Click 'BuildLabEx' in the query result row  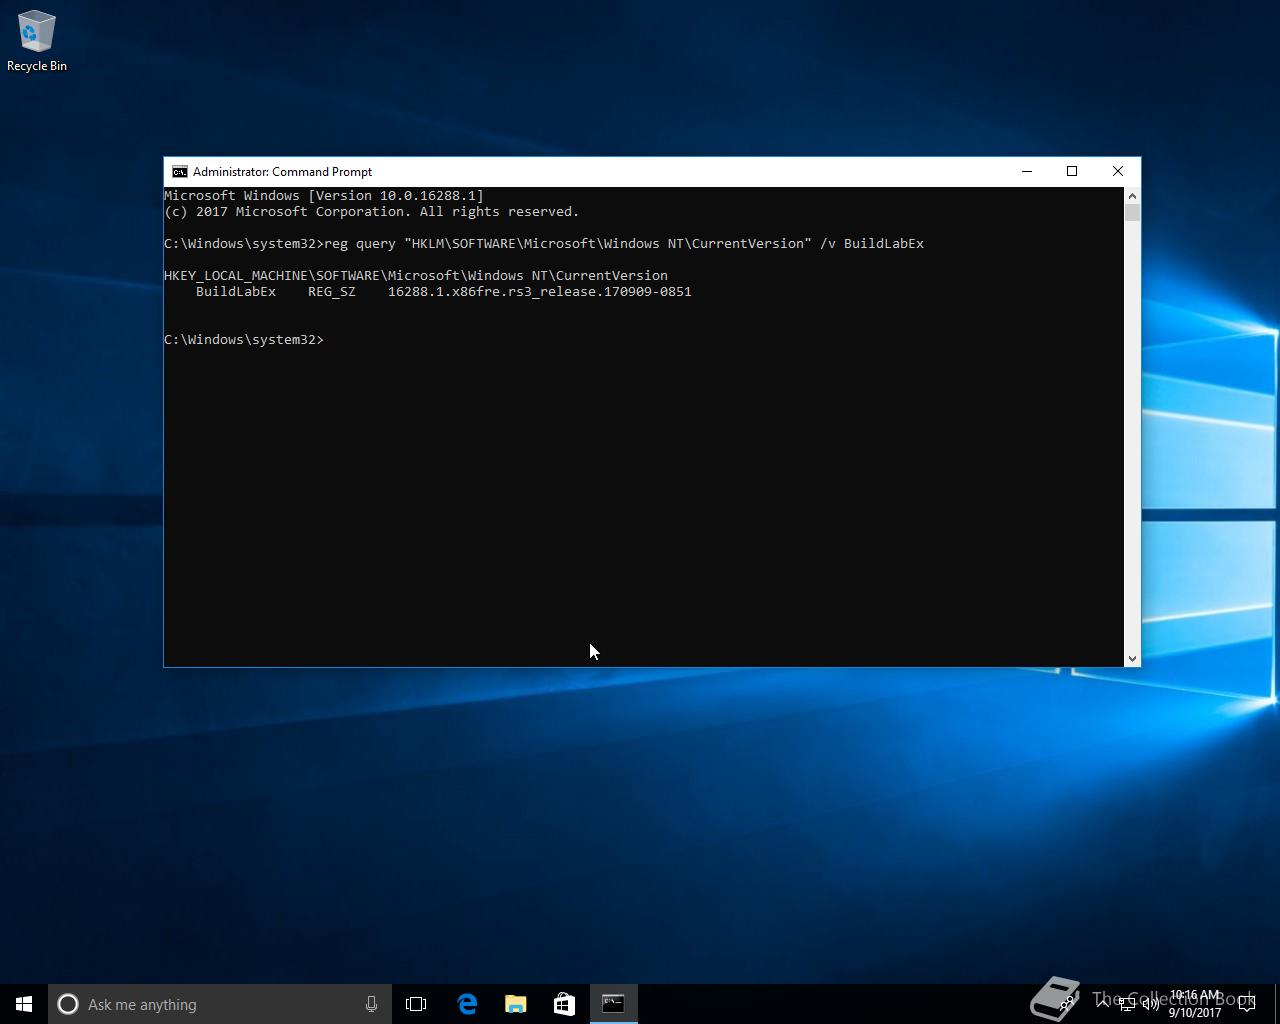[x=236, y=292]
